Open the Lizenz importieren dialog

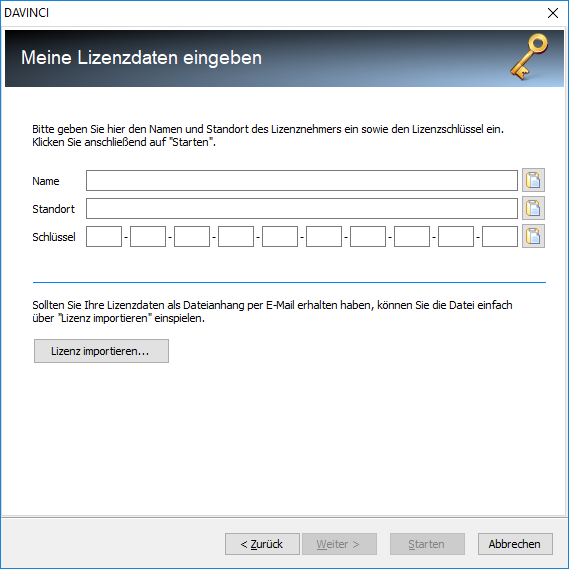101,351
